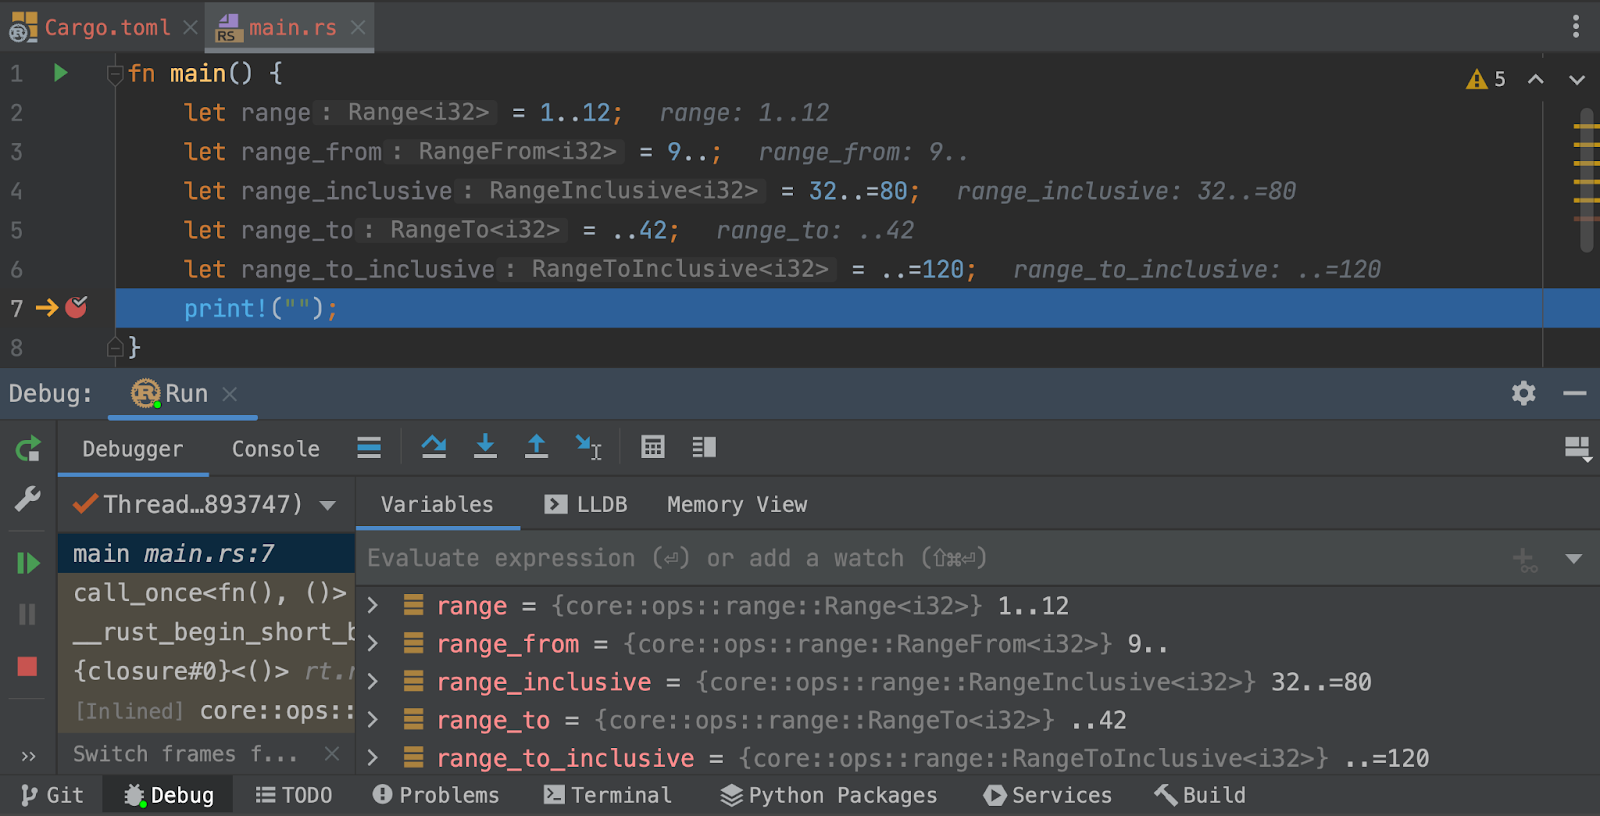Pause the program
Image resolution: width=1600 pixels, height=816 pixels.
coord(28,614)
